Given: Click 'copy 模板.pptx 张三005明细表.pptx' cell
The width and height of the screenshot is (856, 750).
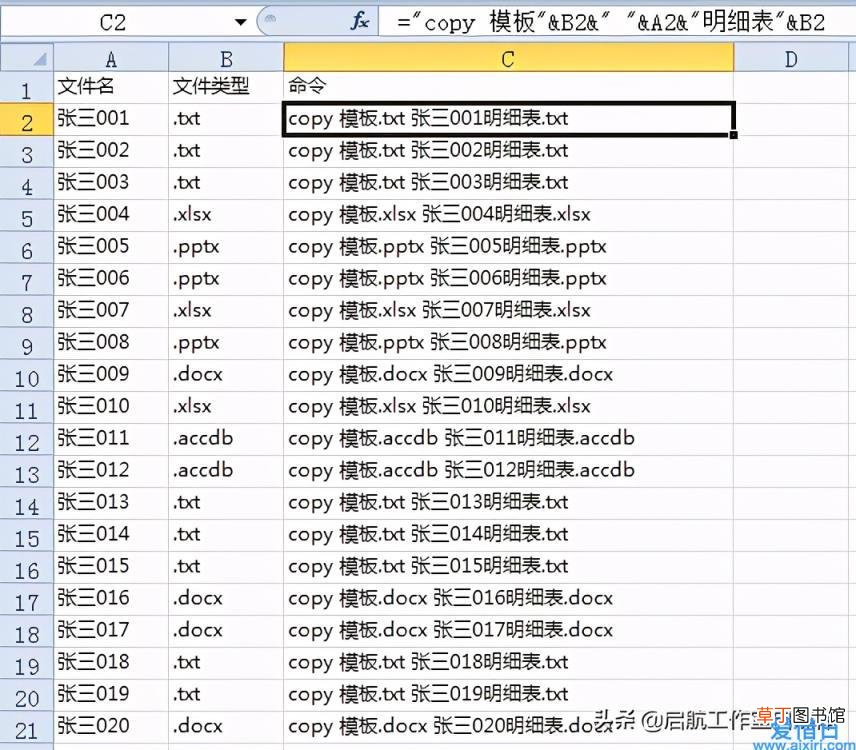Looking at the screenshot, I should pos(508,247).
